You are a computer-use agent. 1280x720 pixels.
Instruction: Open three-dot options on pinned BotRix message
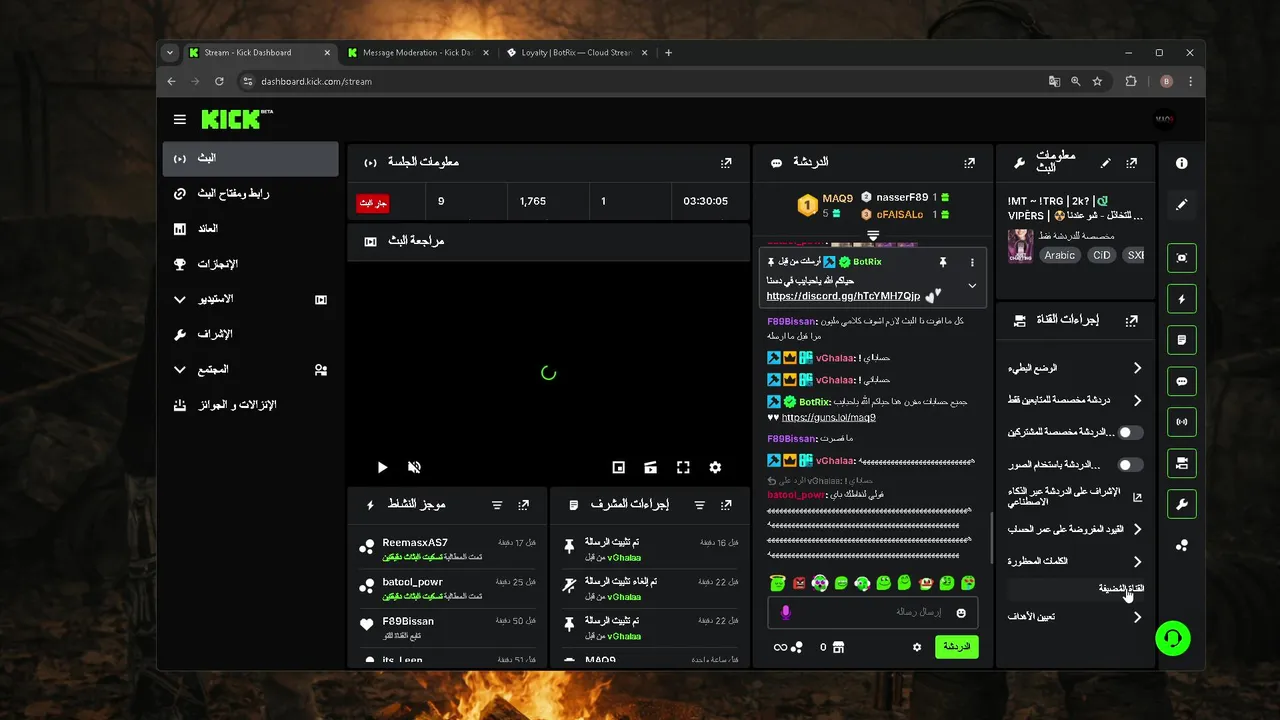972,262
